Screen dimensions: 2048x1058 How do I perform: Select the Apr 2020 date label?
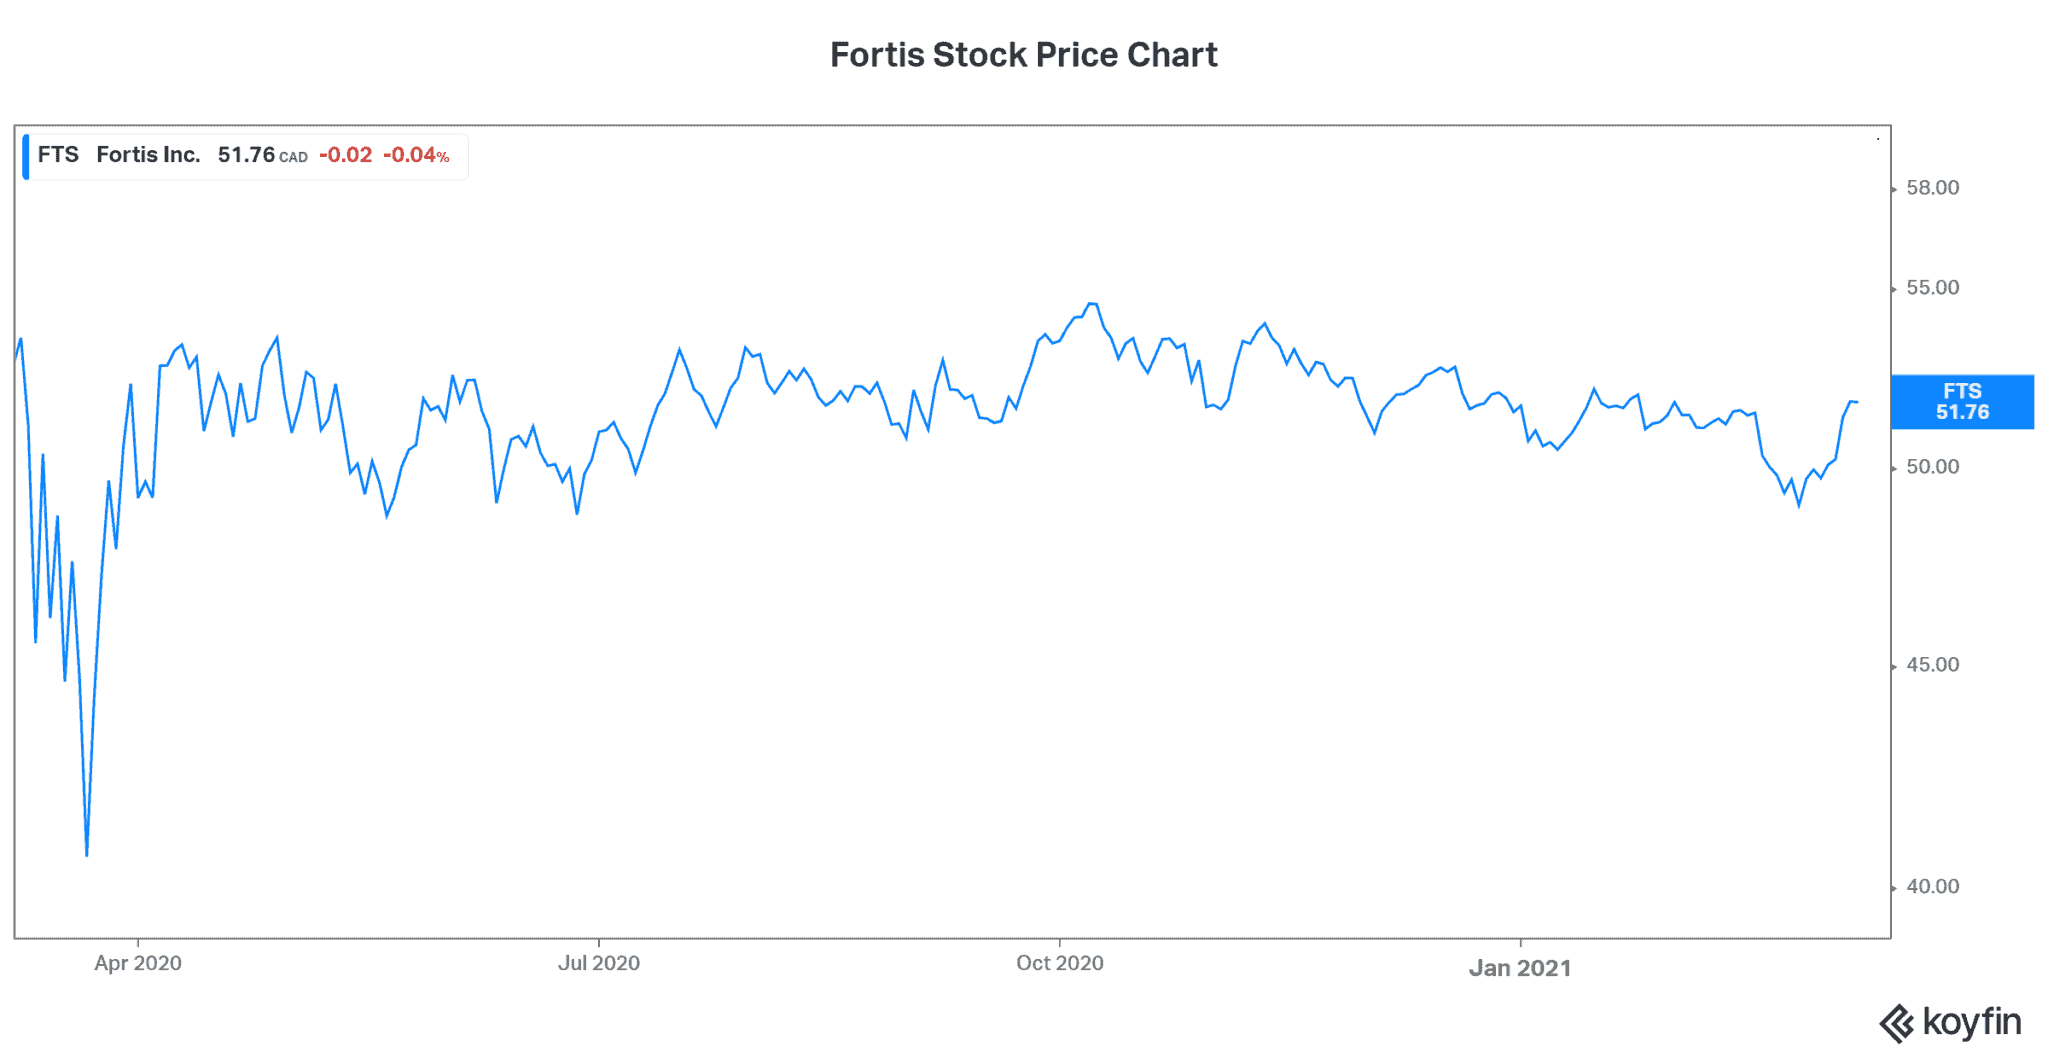[138, 963]
